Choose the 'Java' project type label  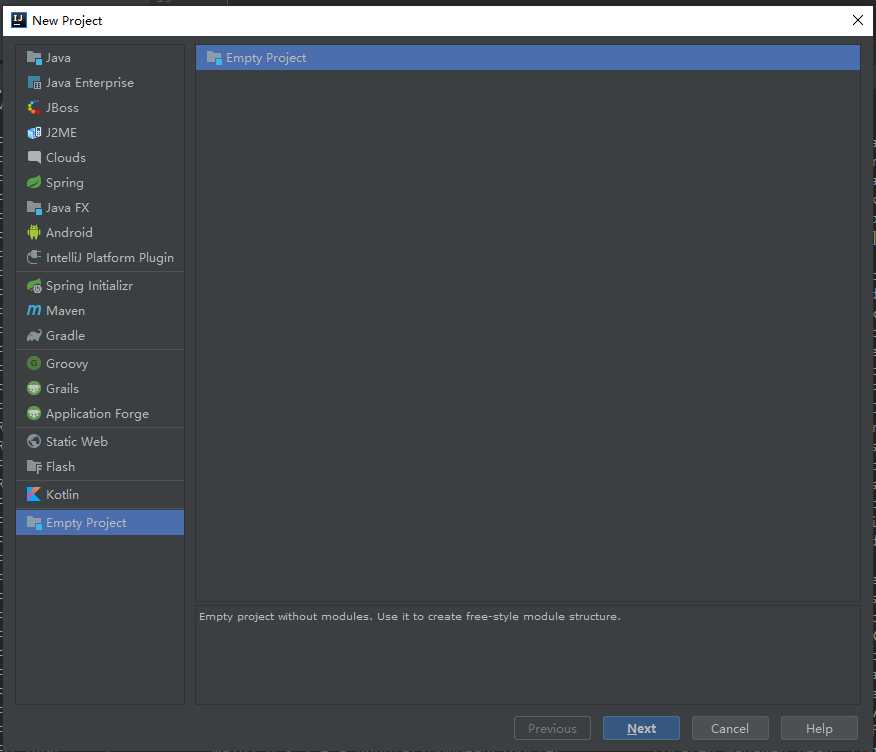(x=58, y=58)
